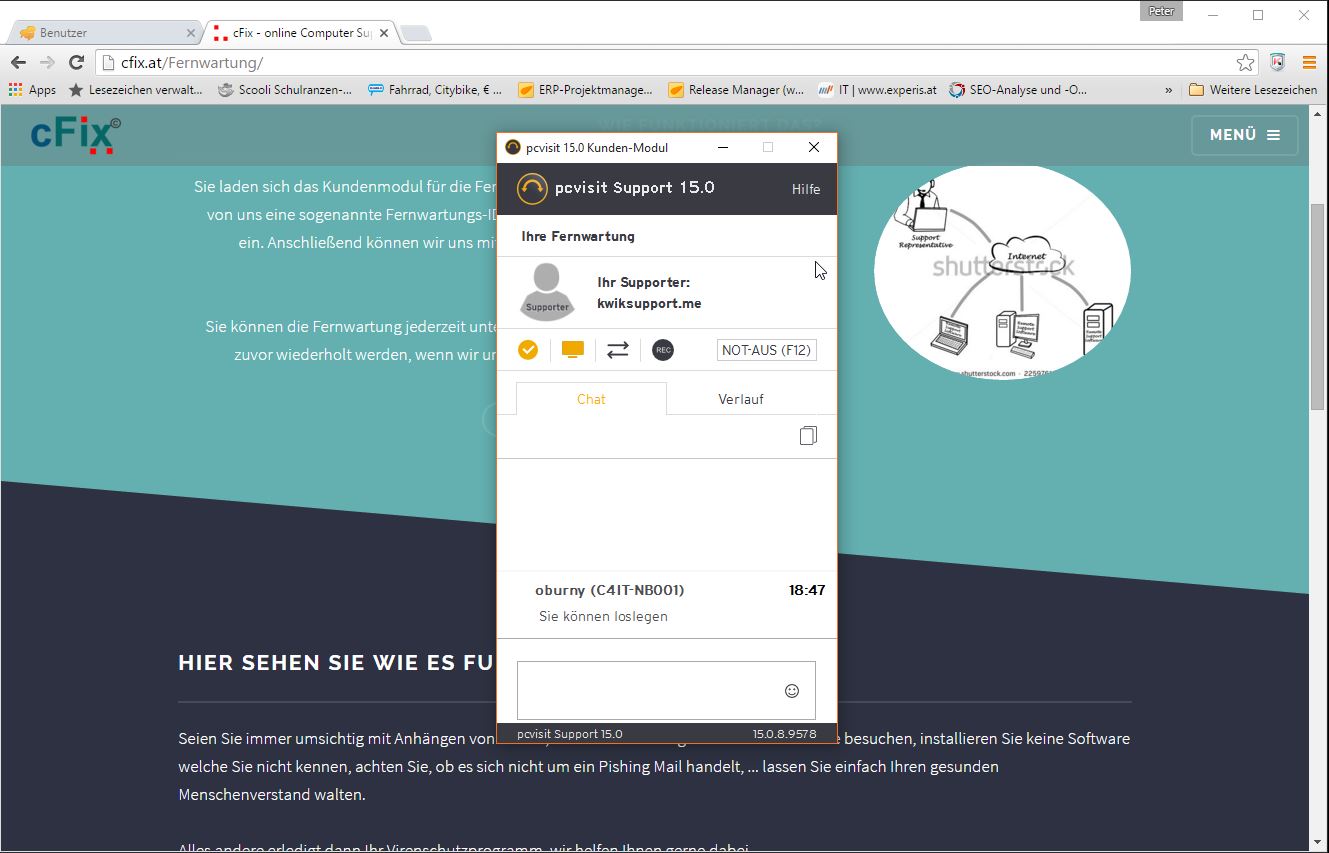Click the 'Ihre Fernwartung' heading
Viewport: 1329px width, 853px height.
pos(578,237)
